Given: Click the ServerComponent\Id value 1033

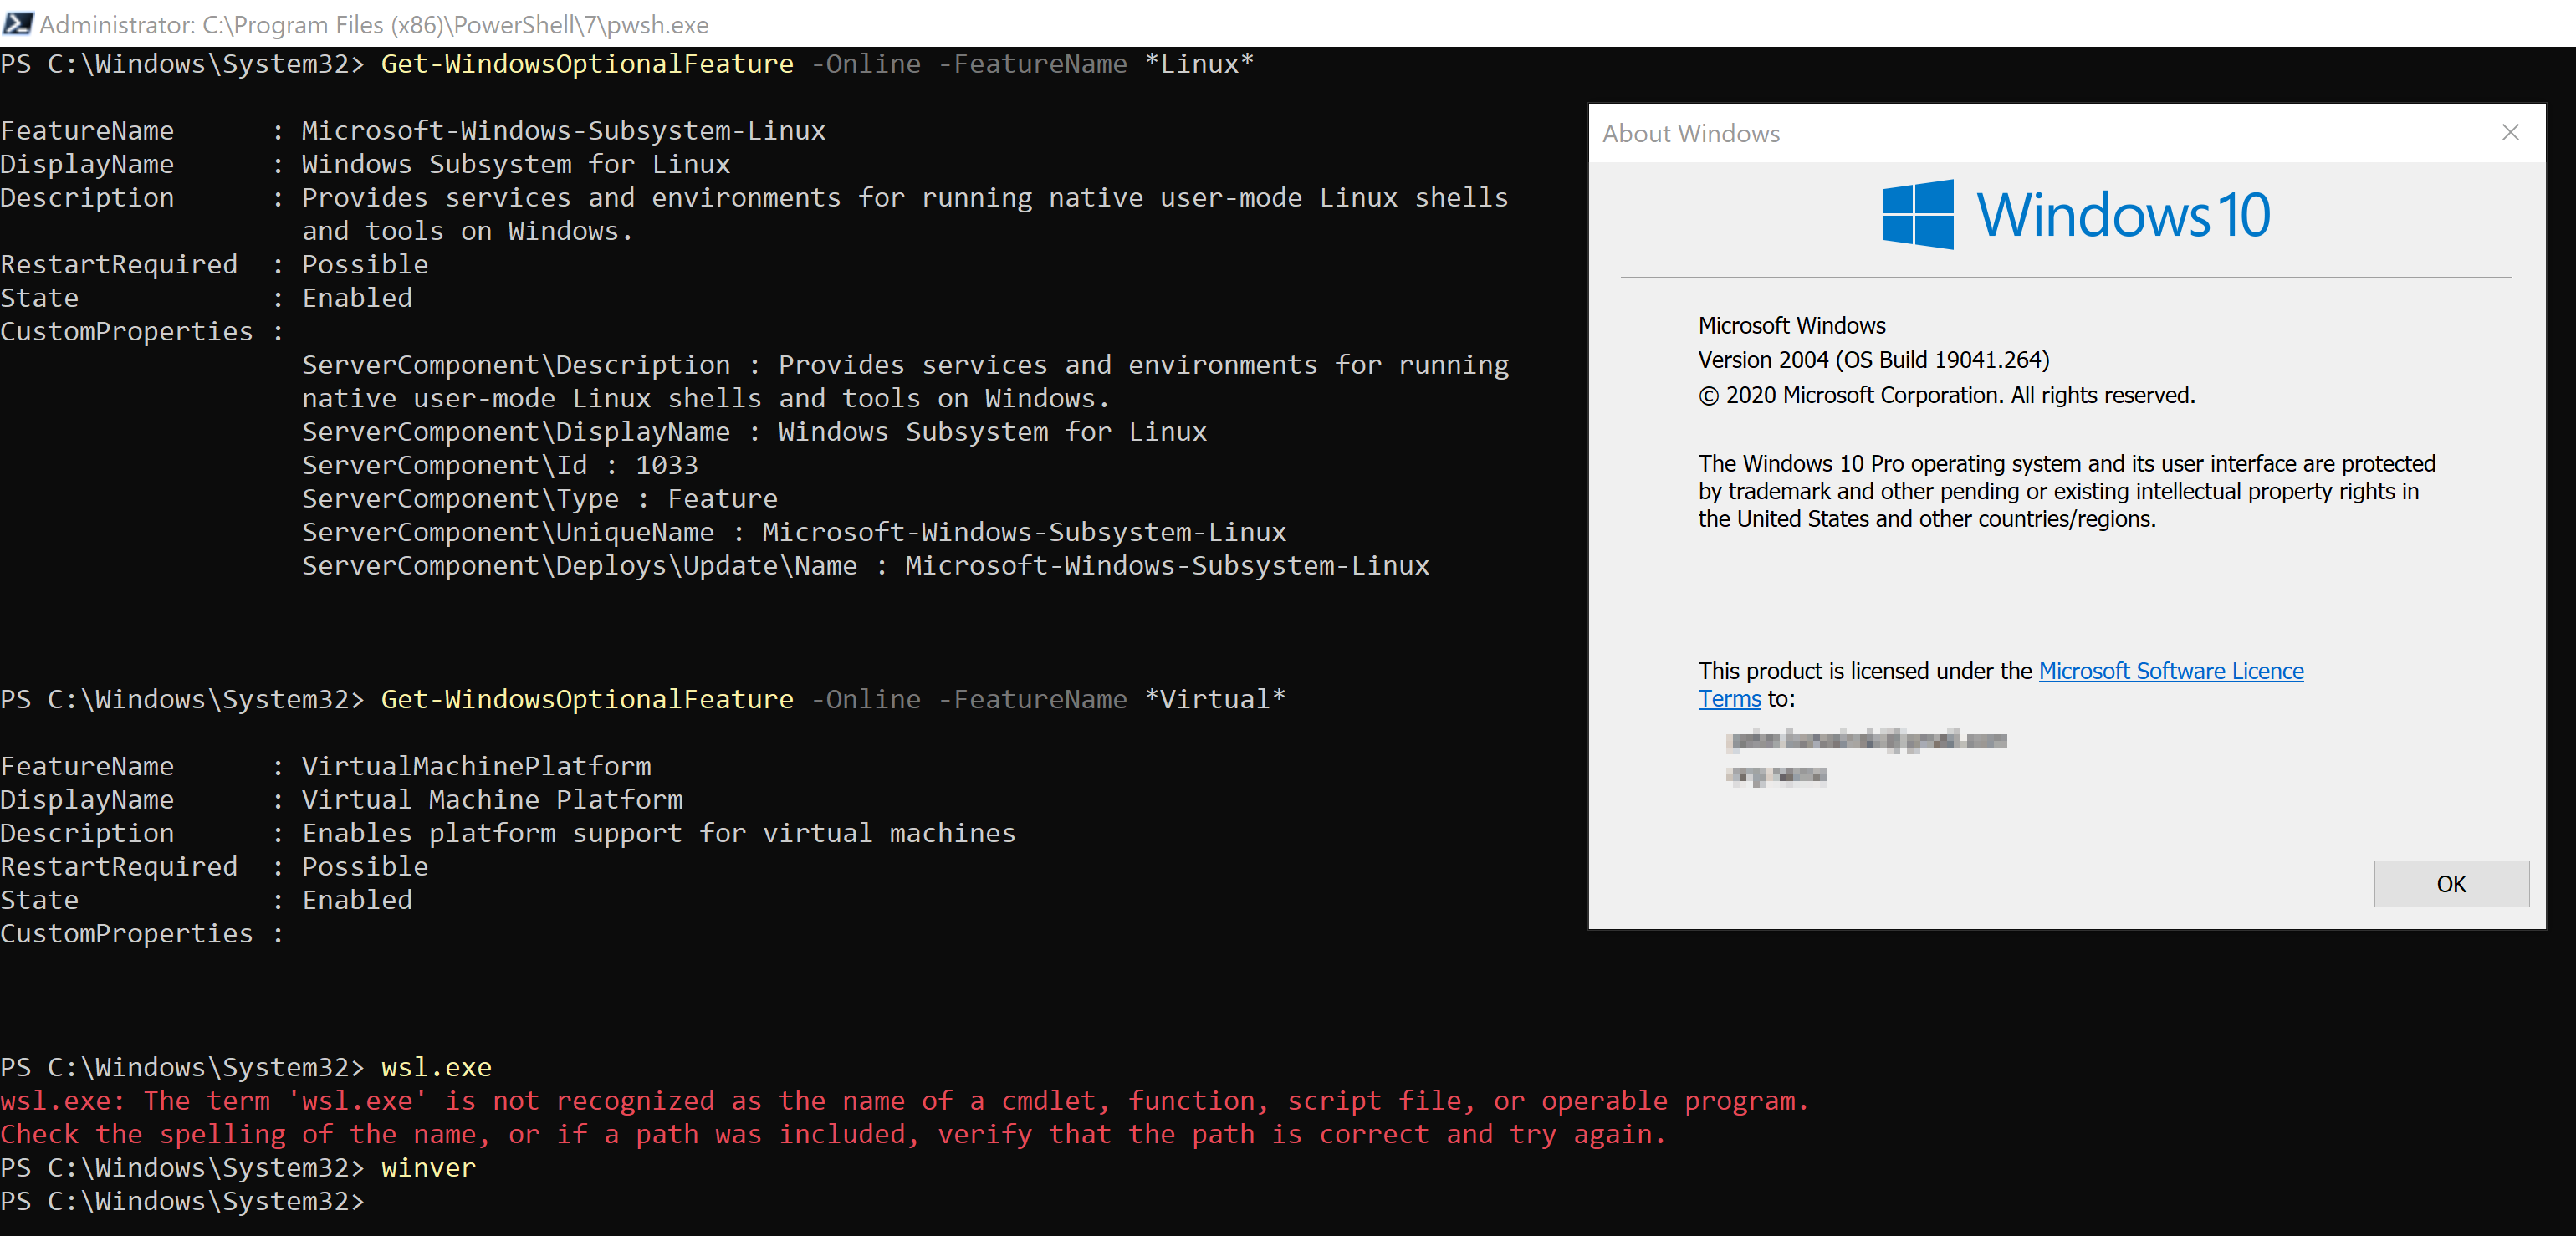Looking at the screenshot, I should point(665,464).
